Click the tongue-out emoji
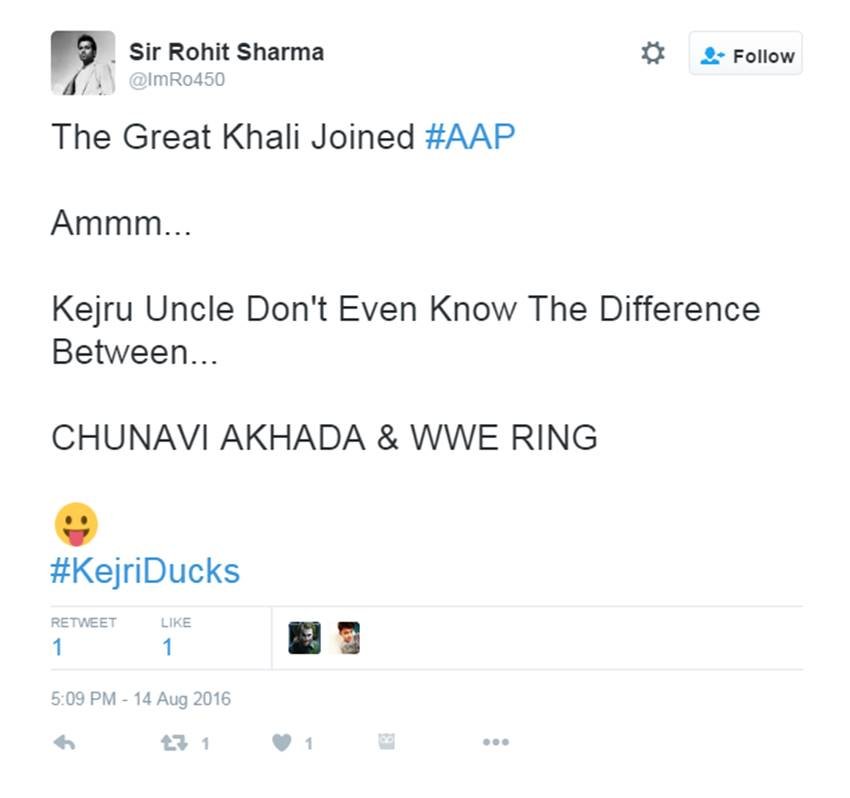Viewport: 850px width, 798px height. tap(75, 524)
